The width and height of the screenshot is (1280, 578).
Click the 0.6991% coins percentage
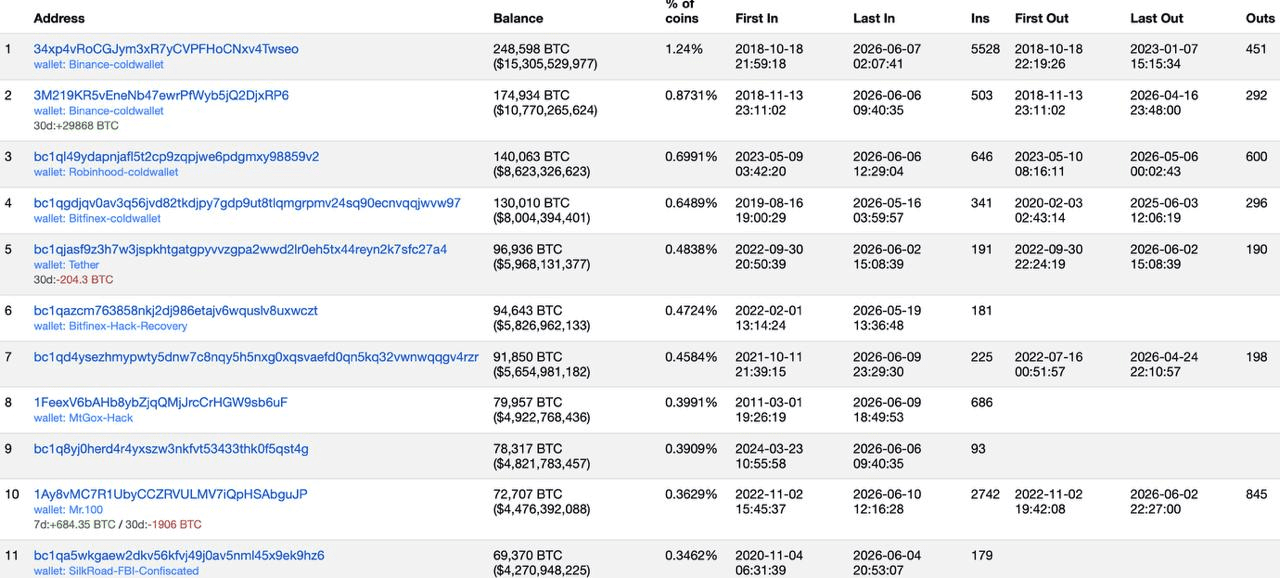click(691, 157)
